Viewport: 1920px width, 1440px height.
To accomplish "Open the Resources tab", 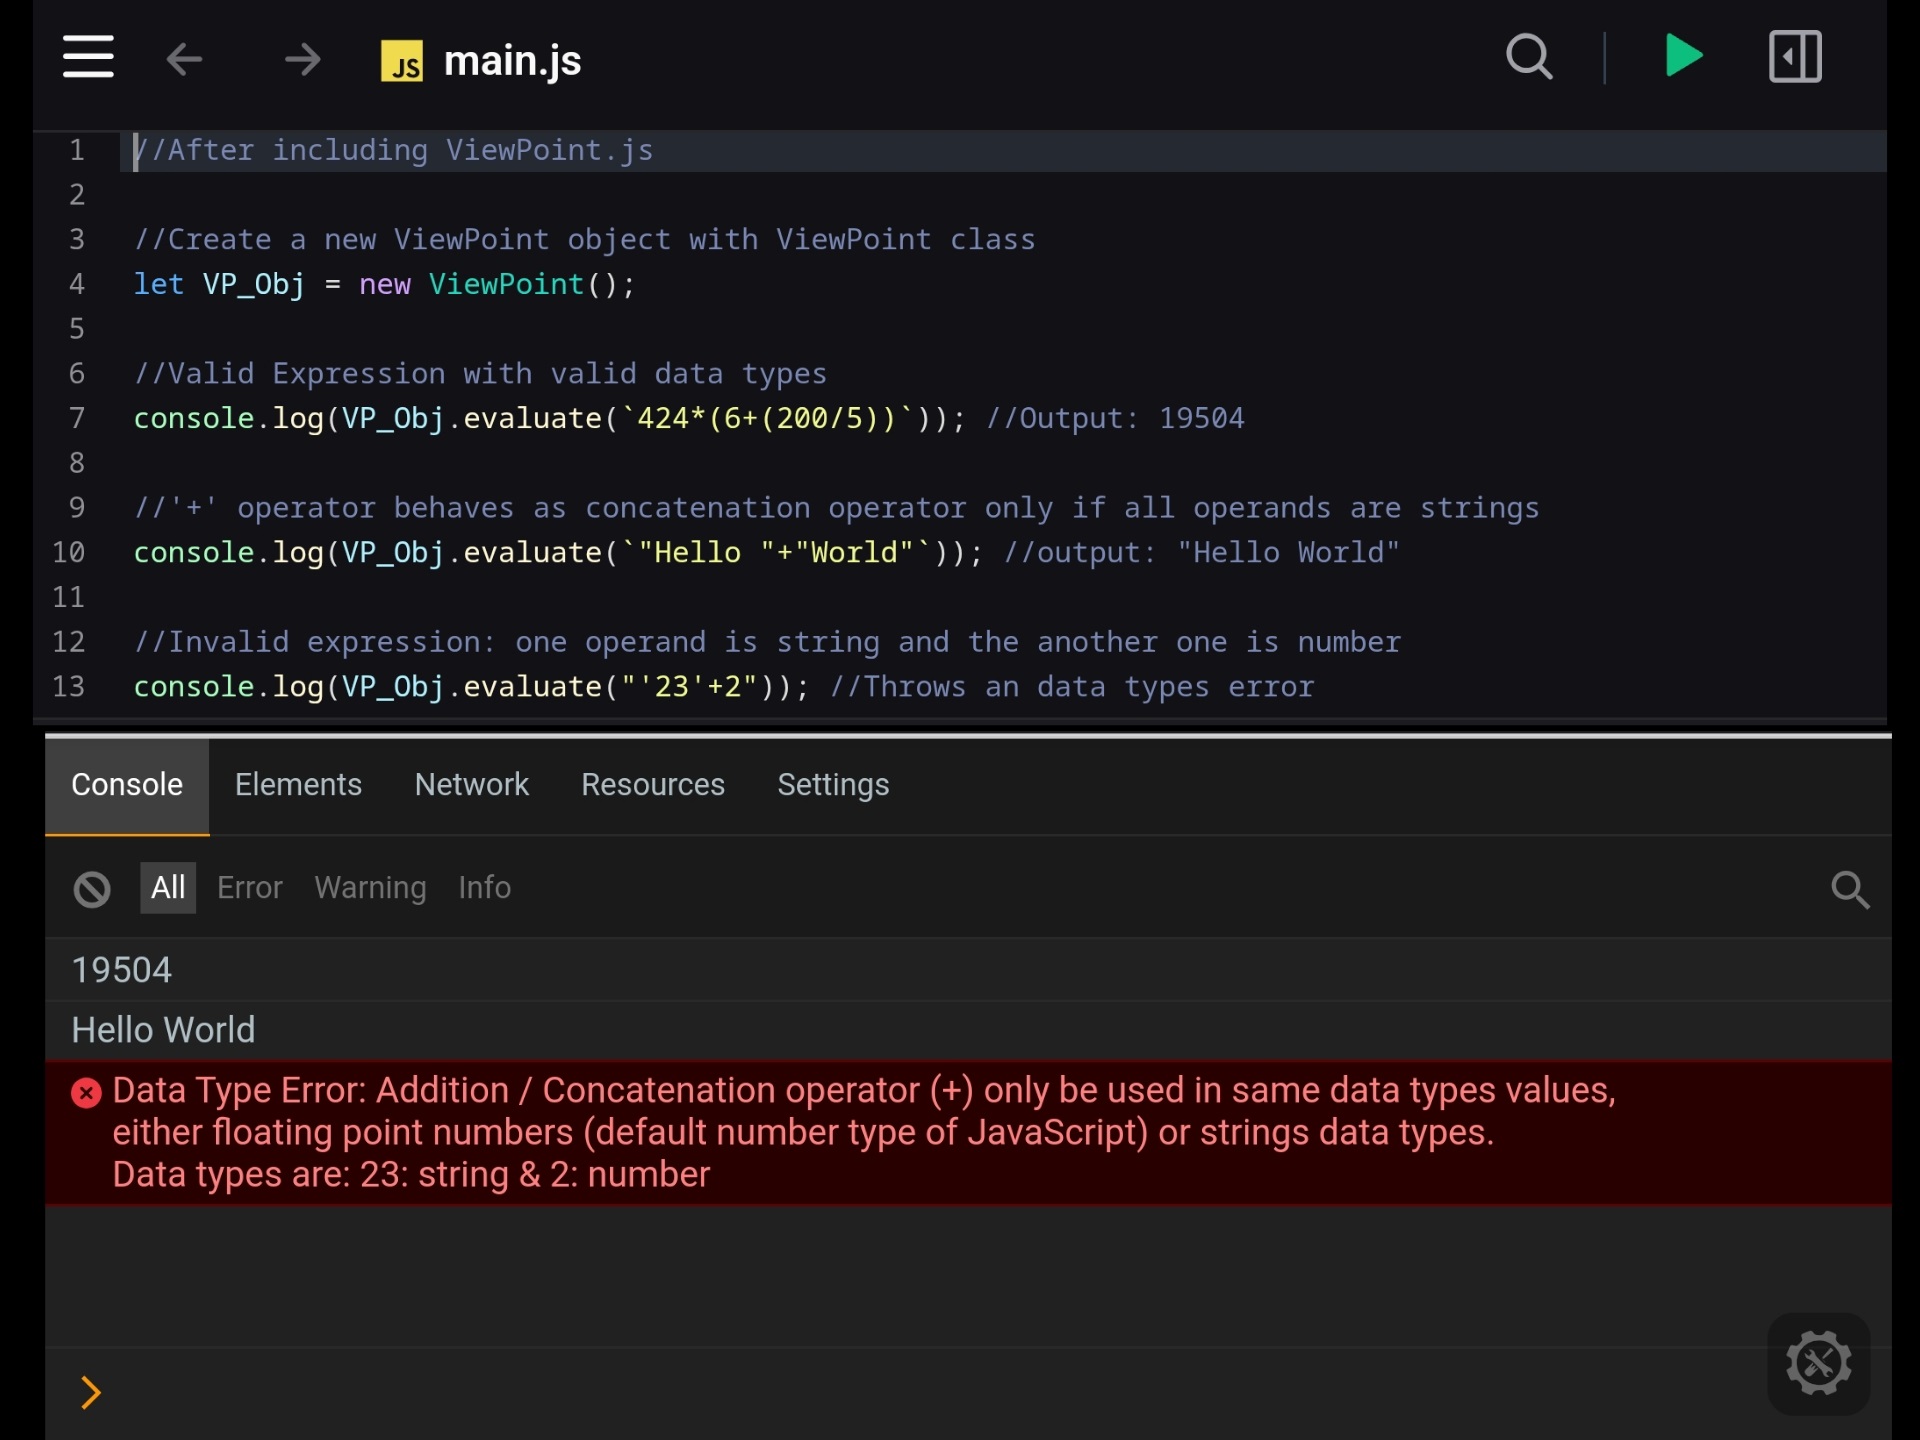I will click(653, 785).
